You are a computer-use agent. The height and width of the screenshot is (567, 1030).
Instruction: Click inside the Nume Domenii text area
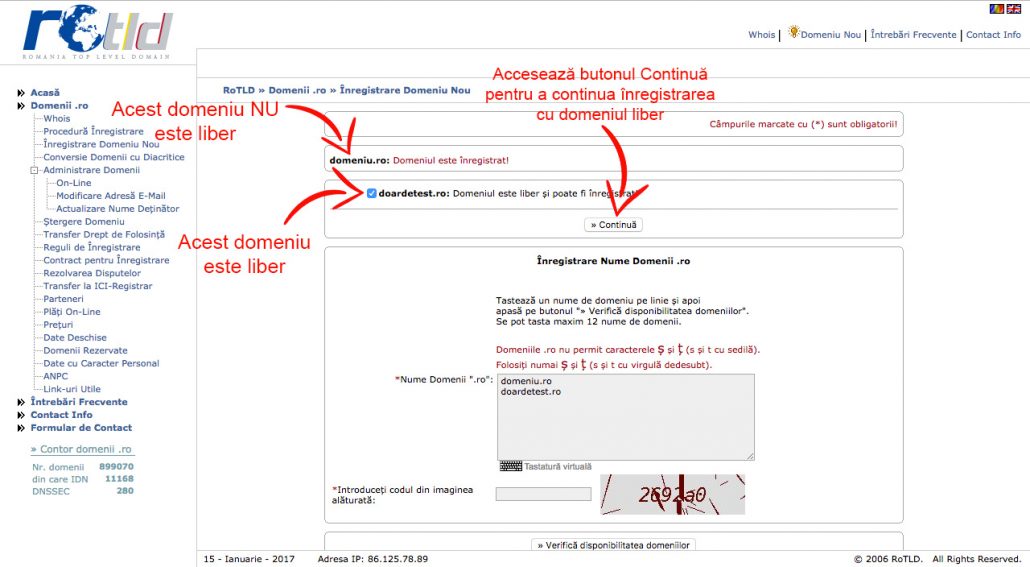(x=625, y=417)
